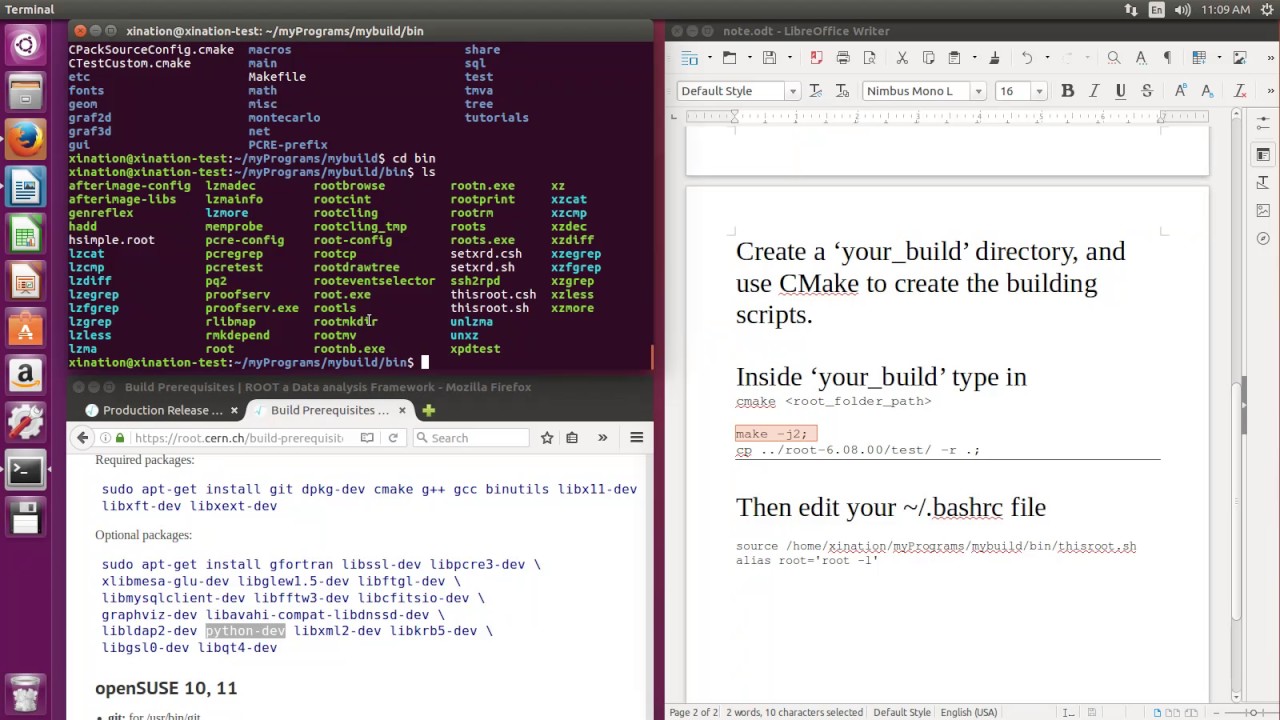
Task: Expand the Paste dropdown arrow
Action: click(x=974, y=58)
